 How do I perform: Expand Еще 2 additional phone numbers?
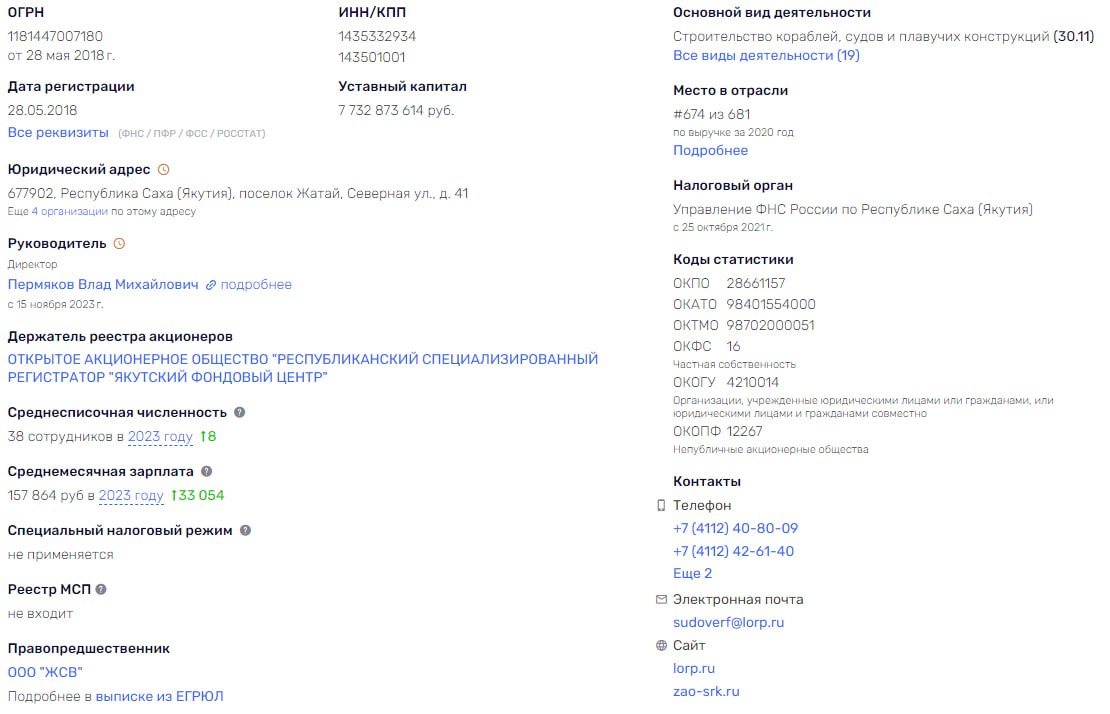coord(692,574)
